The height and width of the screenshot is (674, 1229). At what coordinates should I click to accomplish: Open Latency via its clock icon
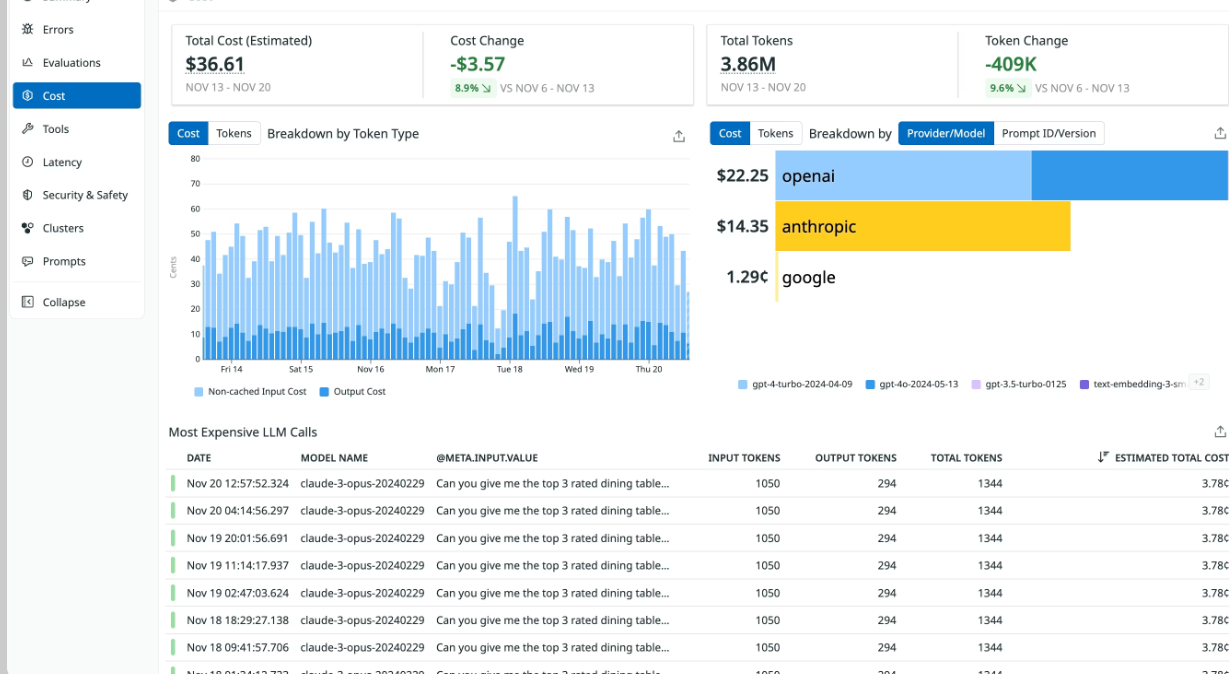[x=28, y=162]
